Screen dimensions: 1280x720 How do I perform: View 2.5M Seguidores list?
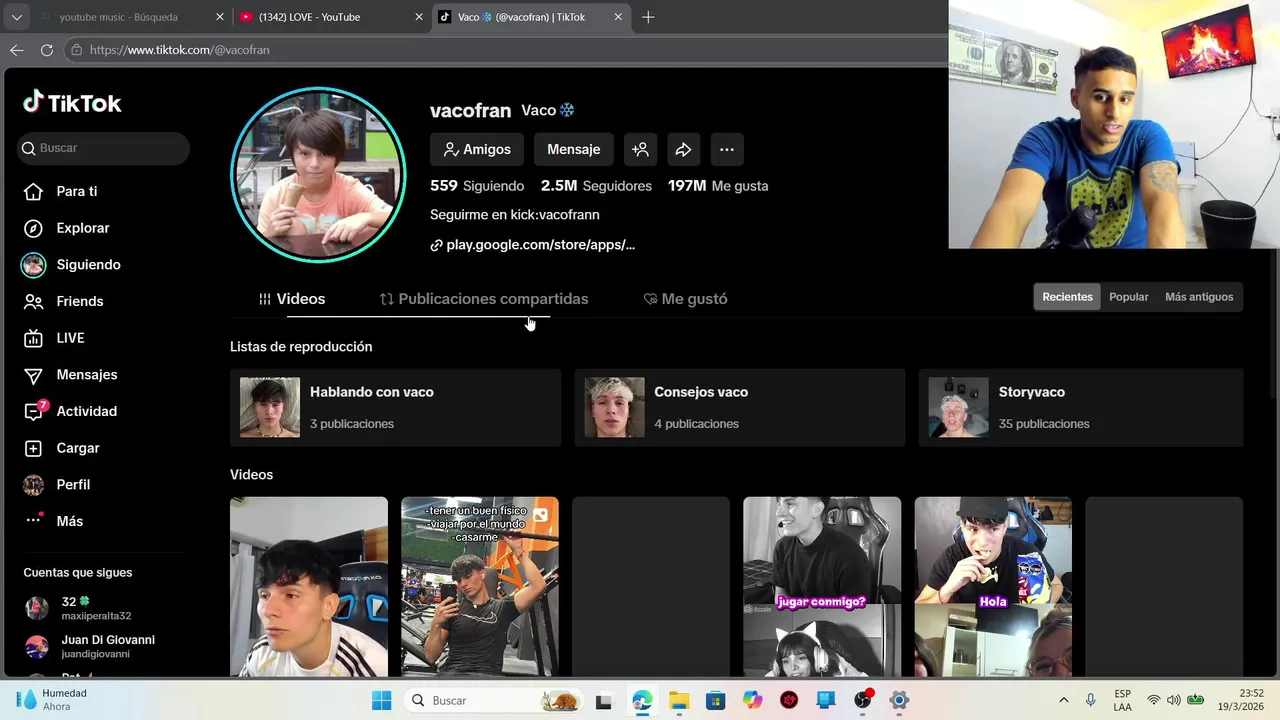(x=596, y=186)
